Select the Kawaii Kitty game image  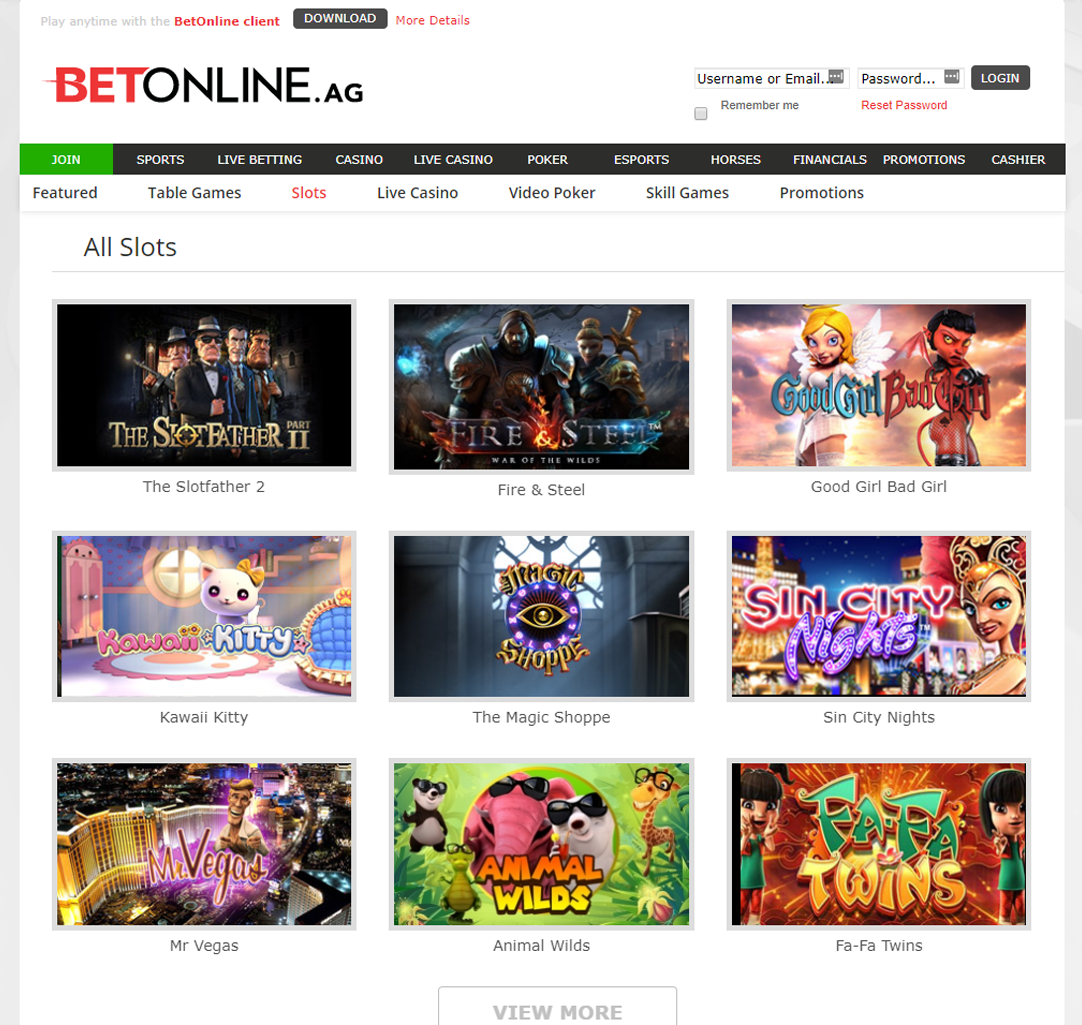click(x=204, y=616)
